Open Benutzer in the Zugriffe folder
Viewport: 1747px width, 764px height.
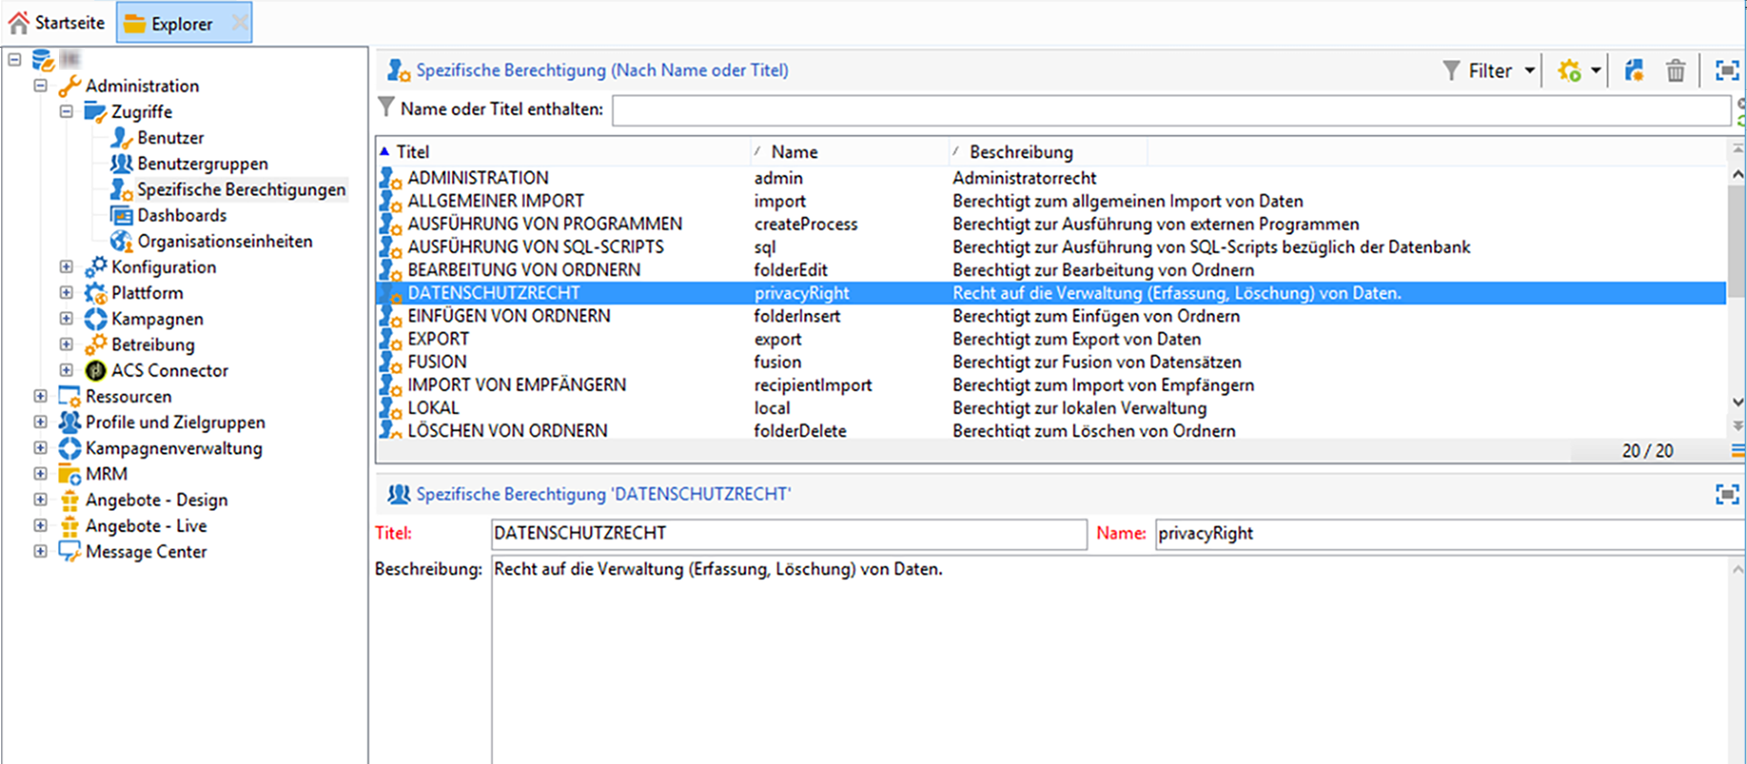[170, 138]
